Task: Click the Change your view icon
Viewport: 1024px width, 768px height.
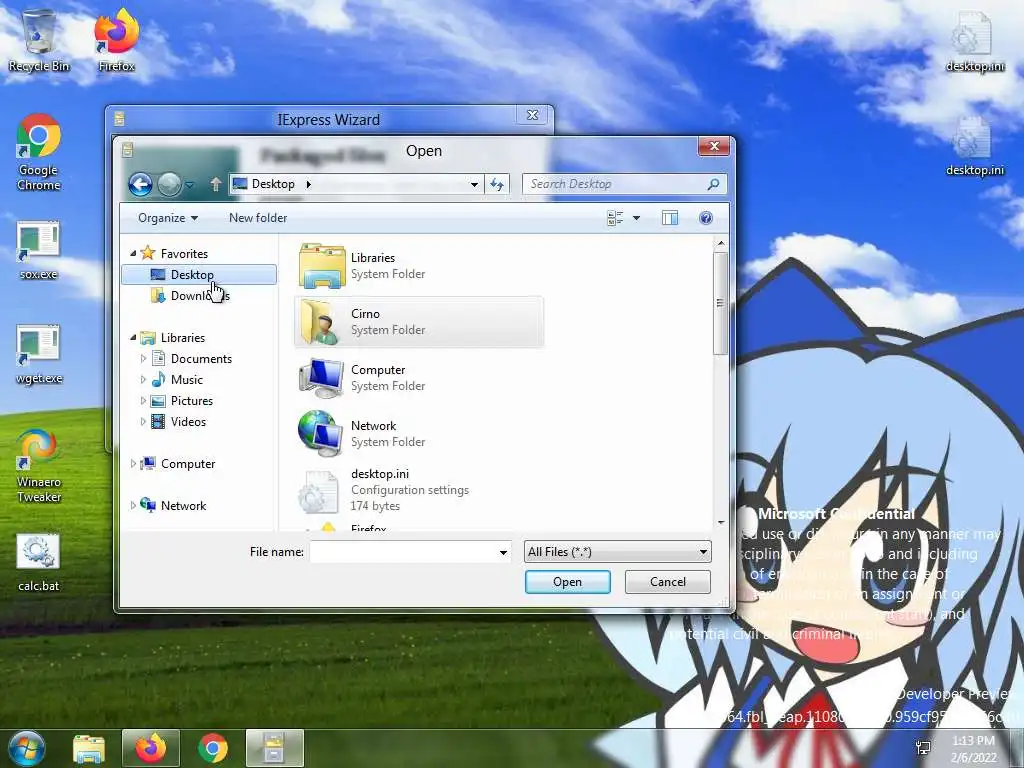Action: 615,218
